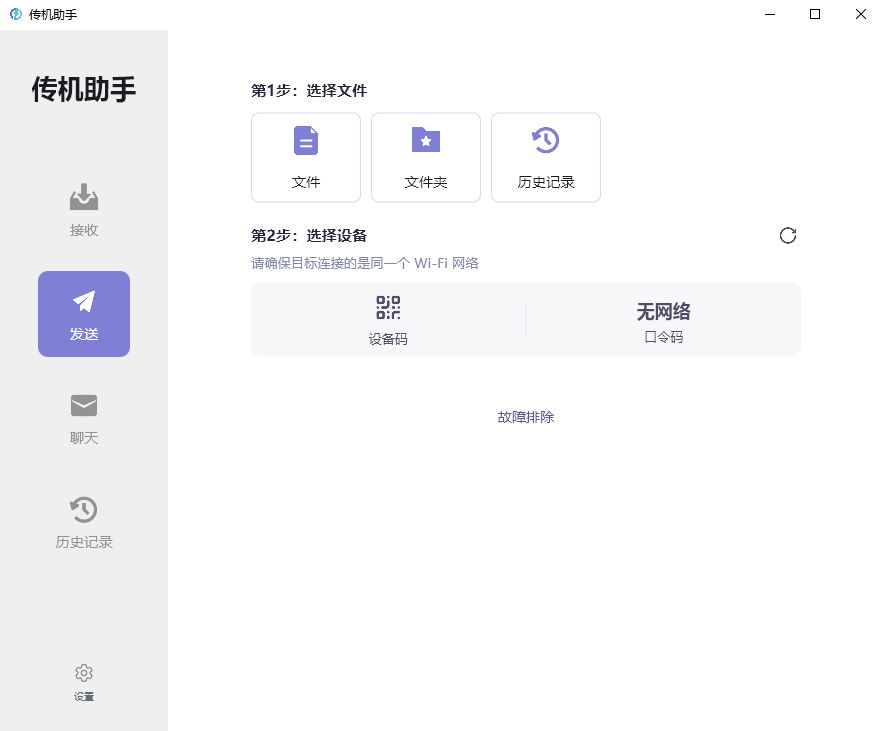The width and height of the screenshot is (884, 731).
Task: Select the 文件 card to choose files
Action: coord(306,157)
